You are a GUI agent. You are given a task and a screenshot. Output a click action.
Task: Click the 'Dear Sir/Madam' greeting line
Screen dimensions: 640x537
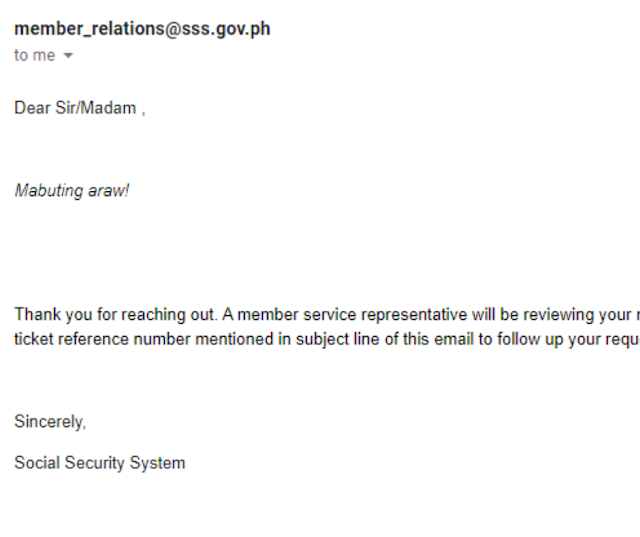click(80, 108)
